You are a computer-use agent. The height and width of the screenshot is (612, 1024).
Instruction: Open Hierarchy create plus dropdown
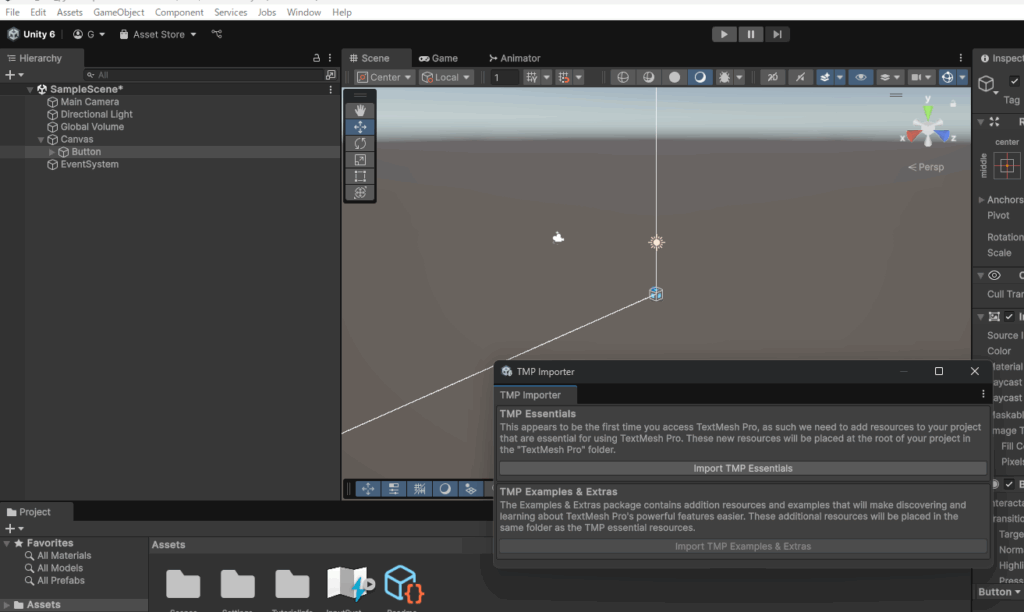pos(14,75)
